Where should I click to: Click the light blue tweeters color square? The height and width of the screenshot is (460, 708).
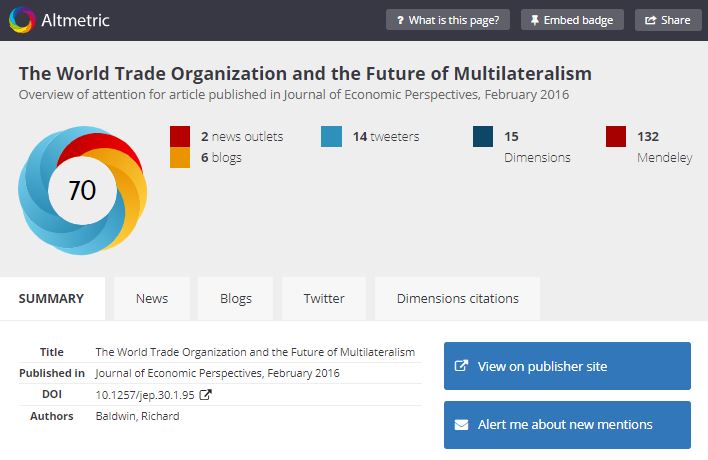(332, 137)
